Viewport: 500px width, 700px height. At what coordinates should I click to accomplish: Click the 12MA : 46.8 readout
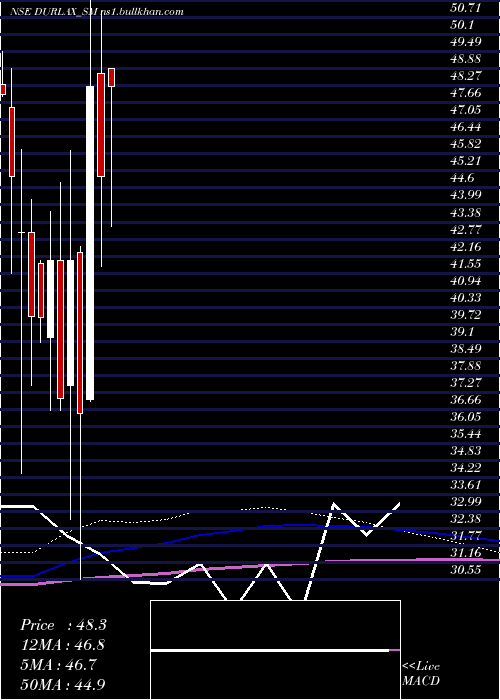coord(63,645)
